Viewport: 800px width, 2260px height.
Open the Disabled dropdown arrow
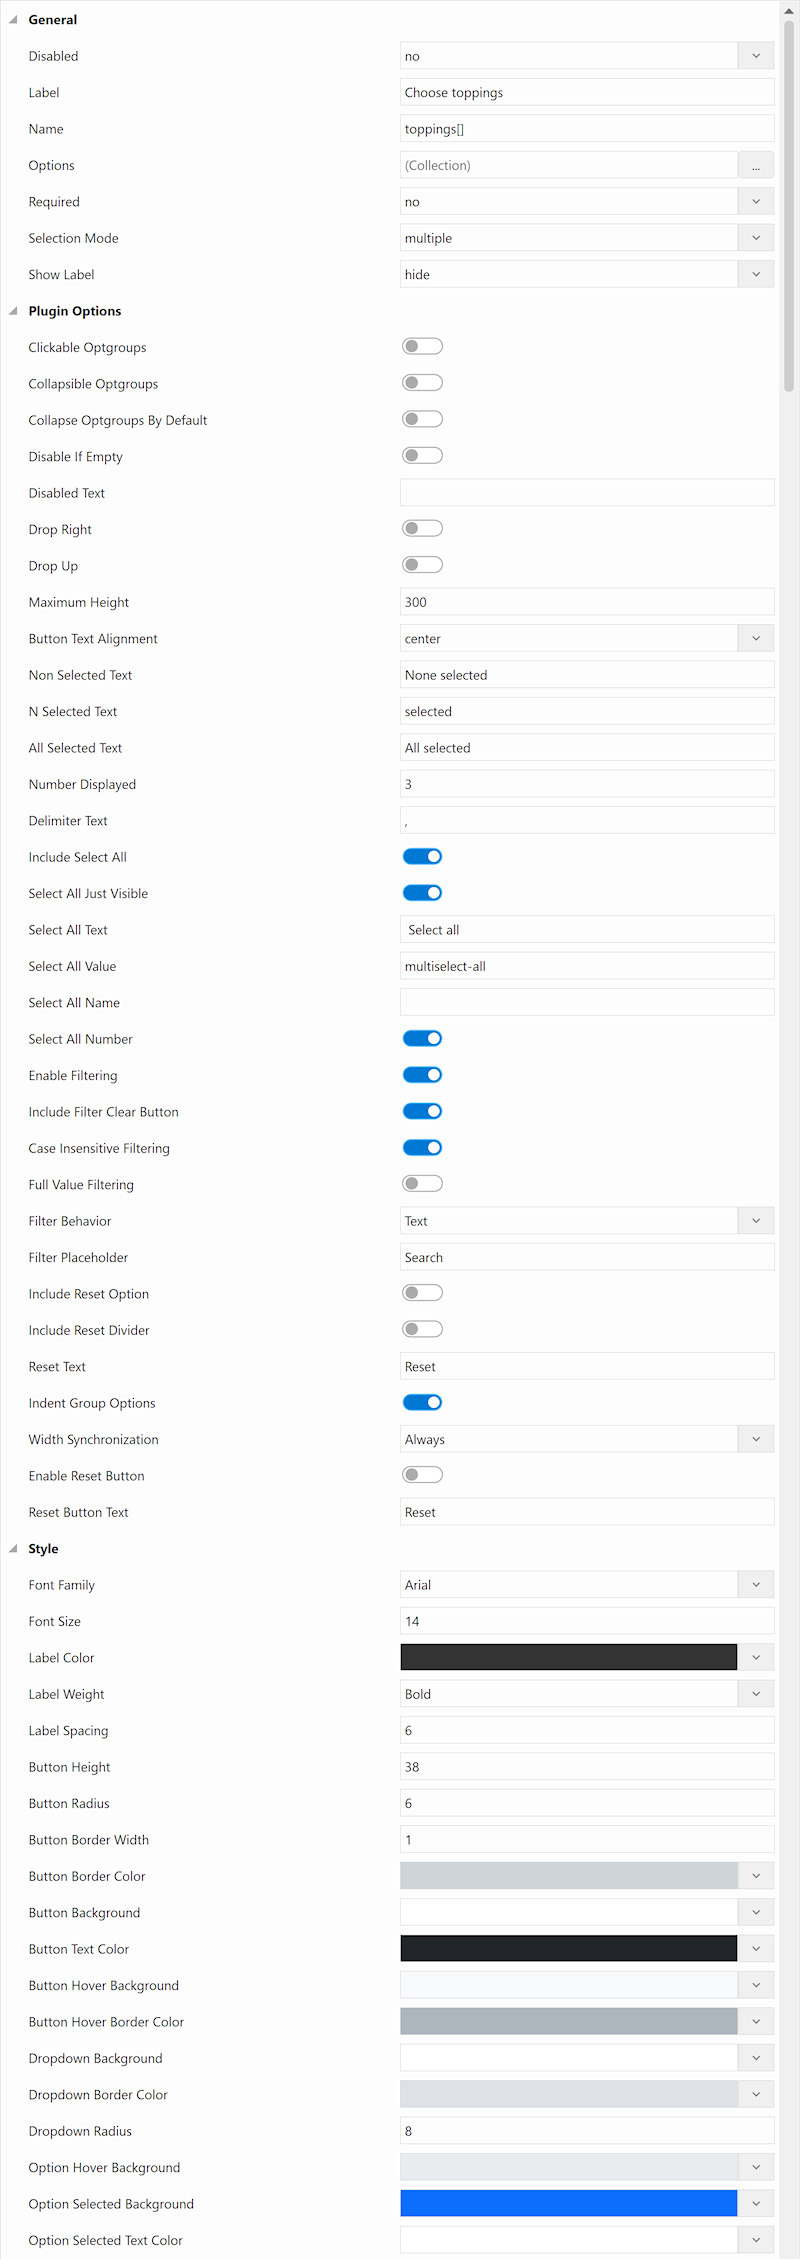pos(756,56)
